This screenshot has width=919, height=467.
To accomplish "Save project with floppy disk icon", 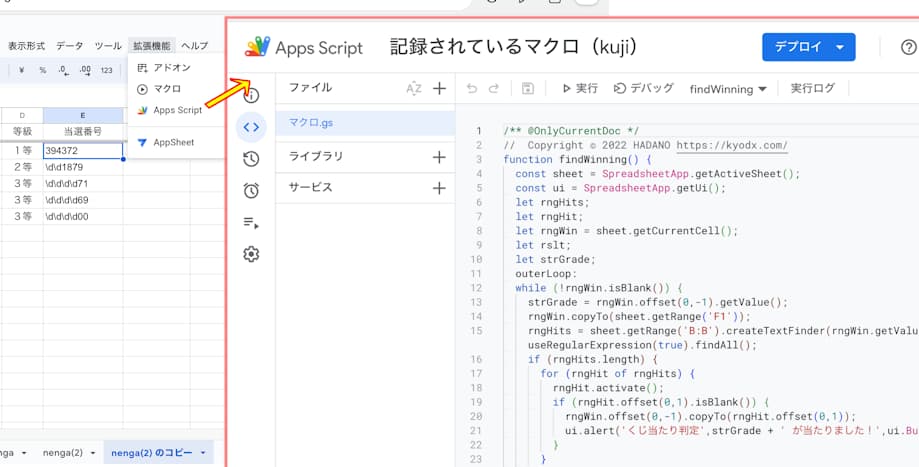I will (527, 88).
